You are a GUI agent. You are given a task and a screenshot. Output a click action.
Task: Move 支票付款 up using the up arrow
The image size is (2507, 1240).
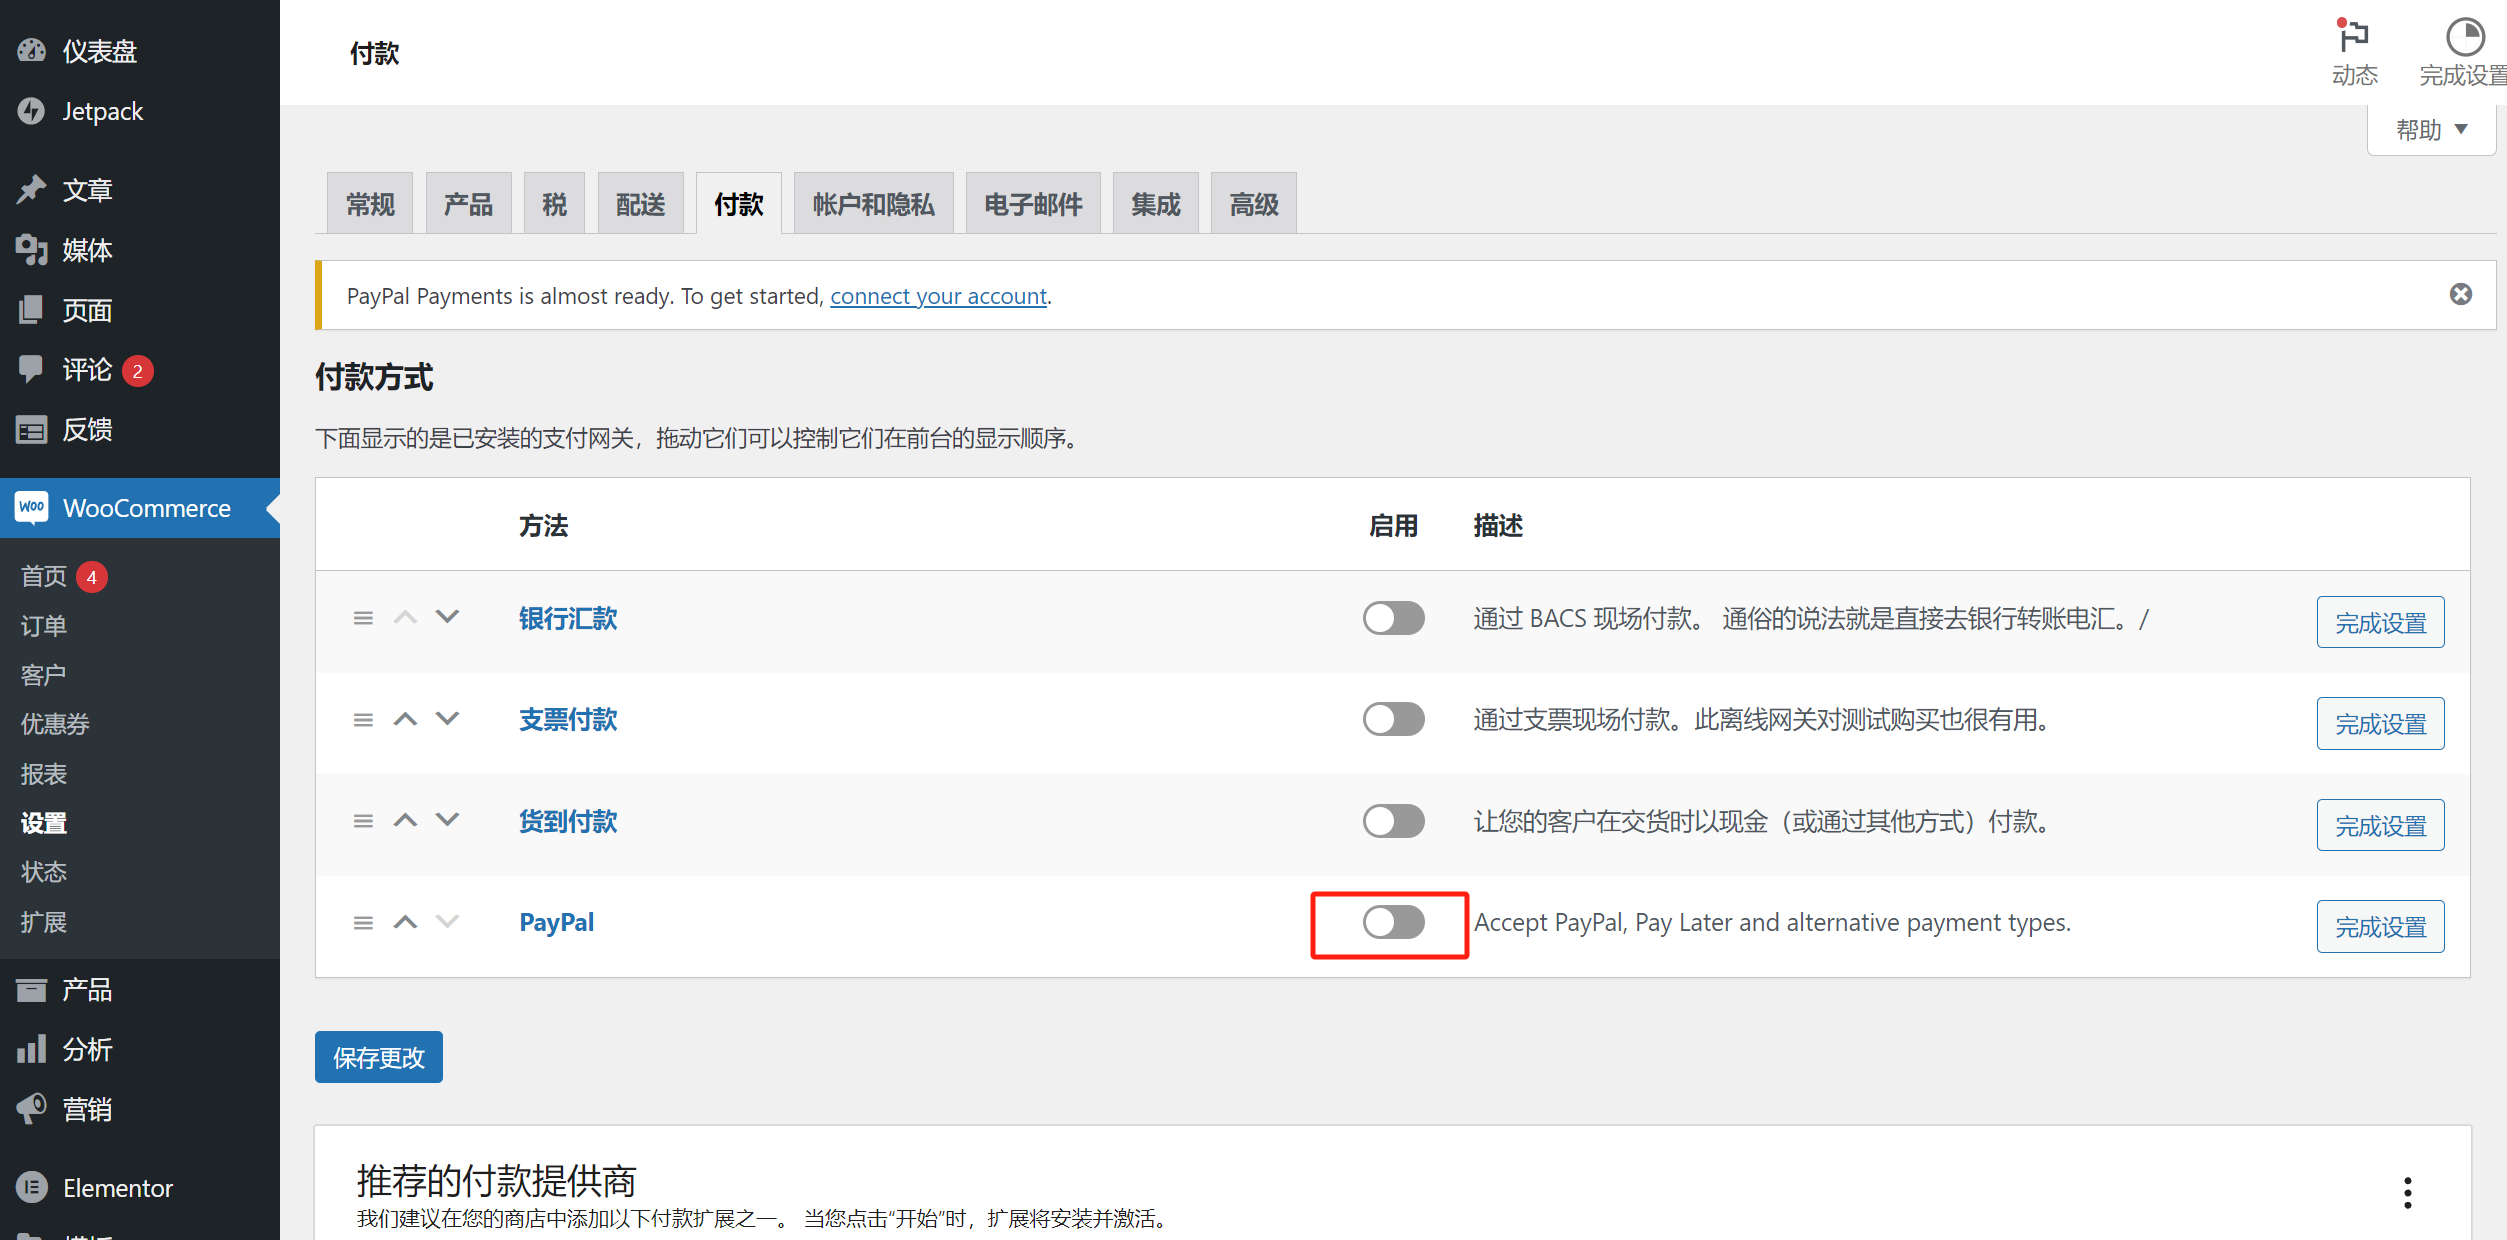[x=405, y=718]
